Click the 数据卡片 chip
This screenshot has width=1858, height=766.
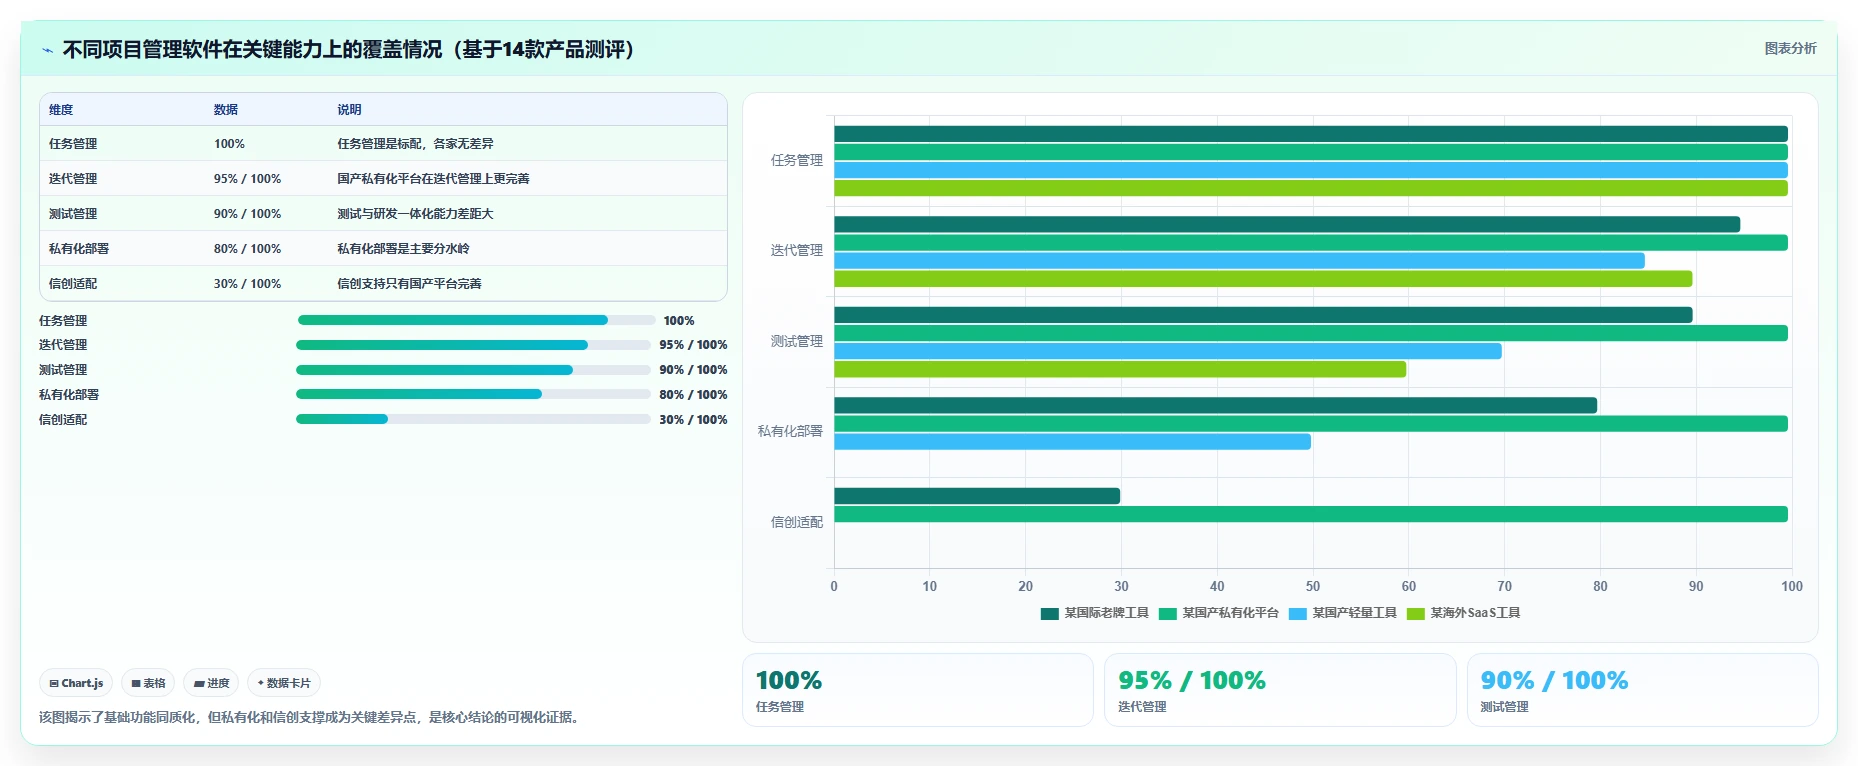284,683
